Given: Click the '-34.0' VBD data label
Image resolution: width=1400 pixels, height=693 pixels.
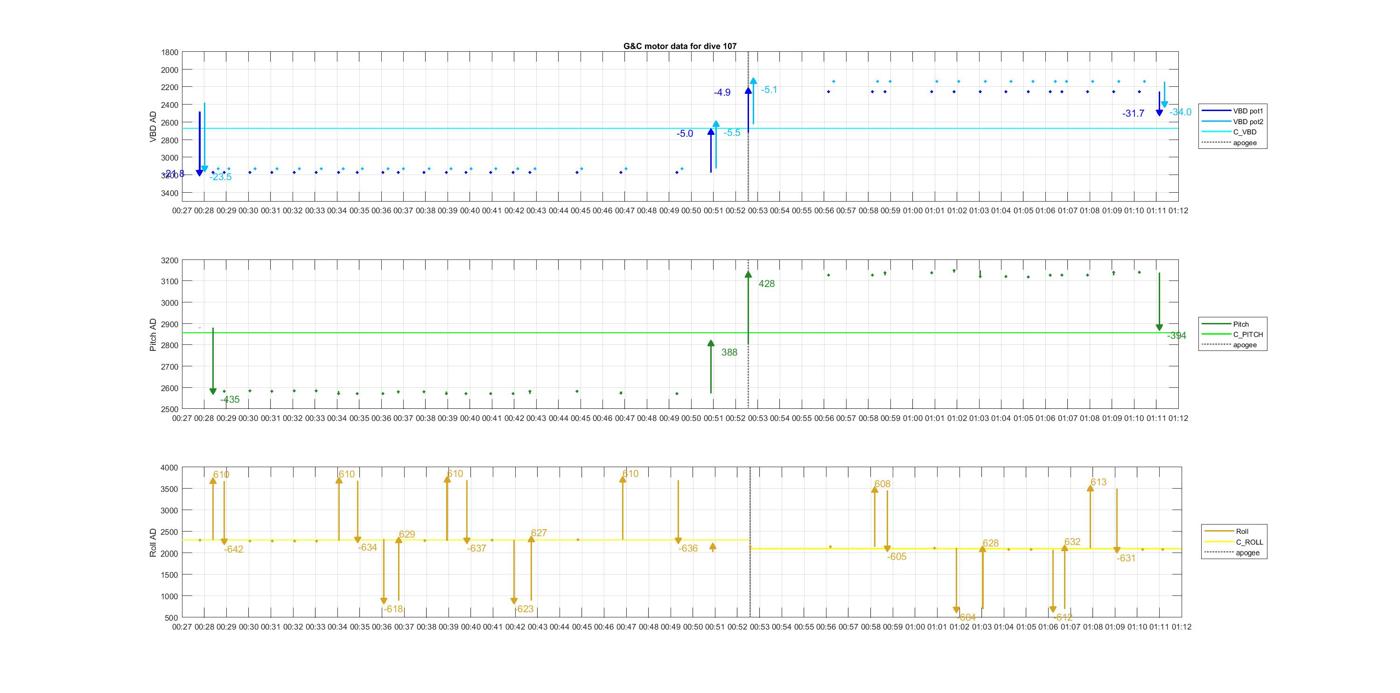Looking at the screenshot, I should 1180,112.
